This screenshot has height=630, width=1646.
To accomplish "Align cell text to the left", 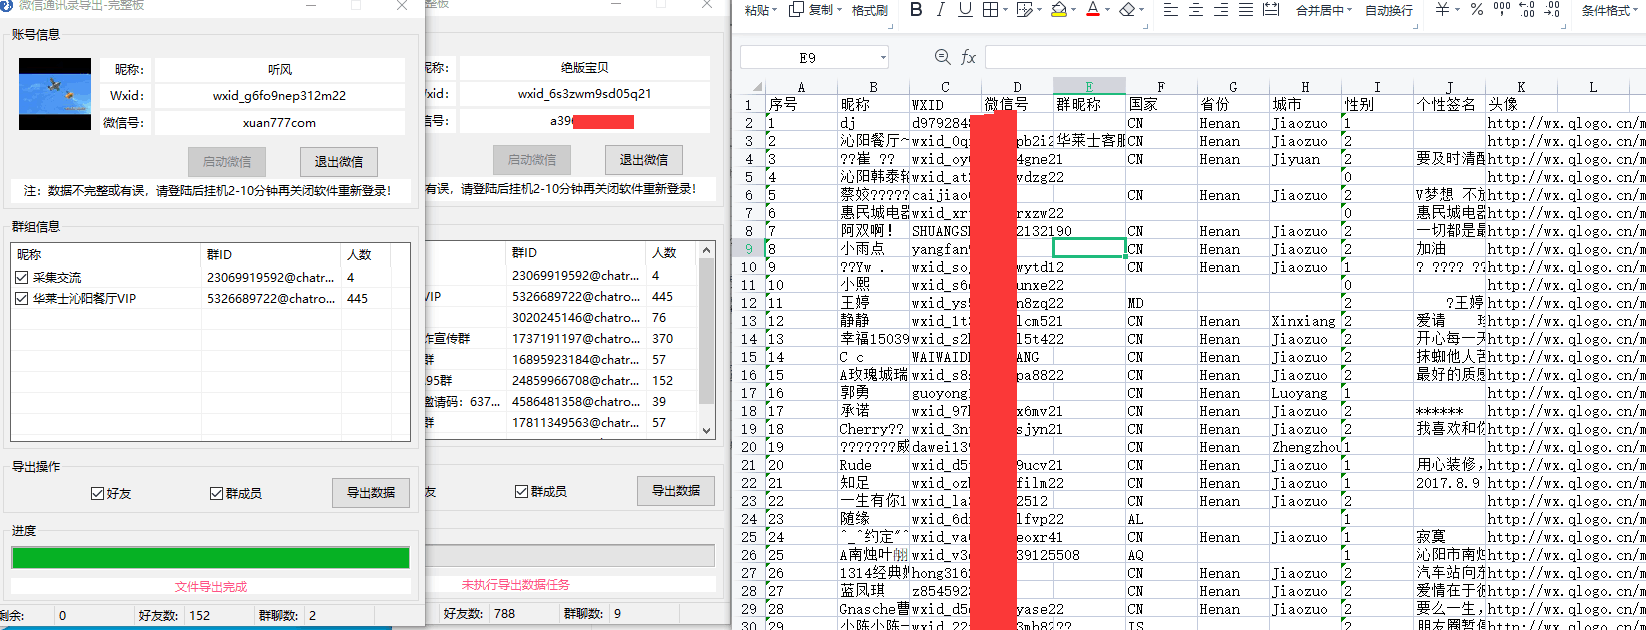I will [x=1170, y=9].
